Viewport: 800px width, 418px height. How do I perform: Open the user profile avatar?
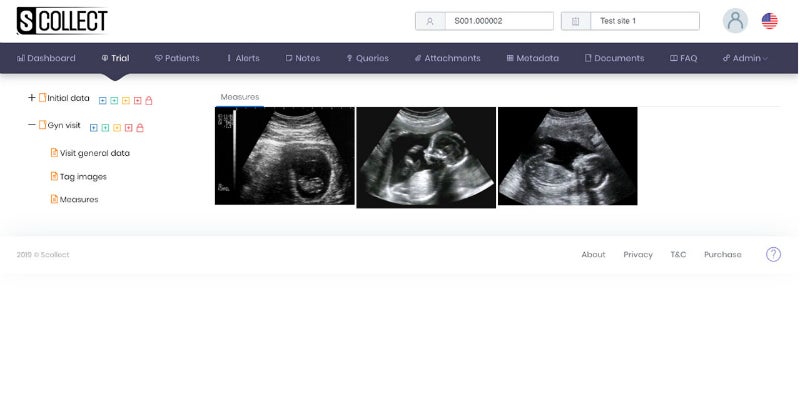click(735, 21)
